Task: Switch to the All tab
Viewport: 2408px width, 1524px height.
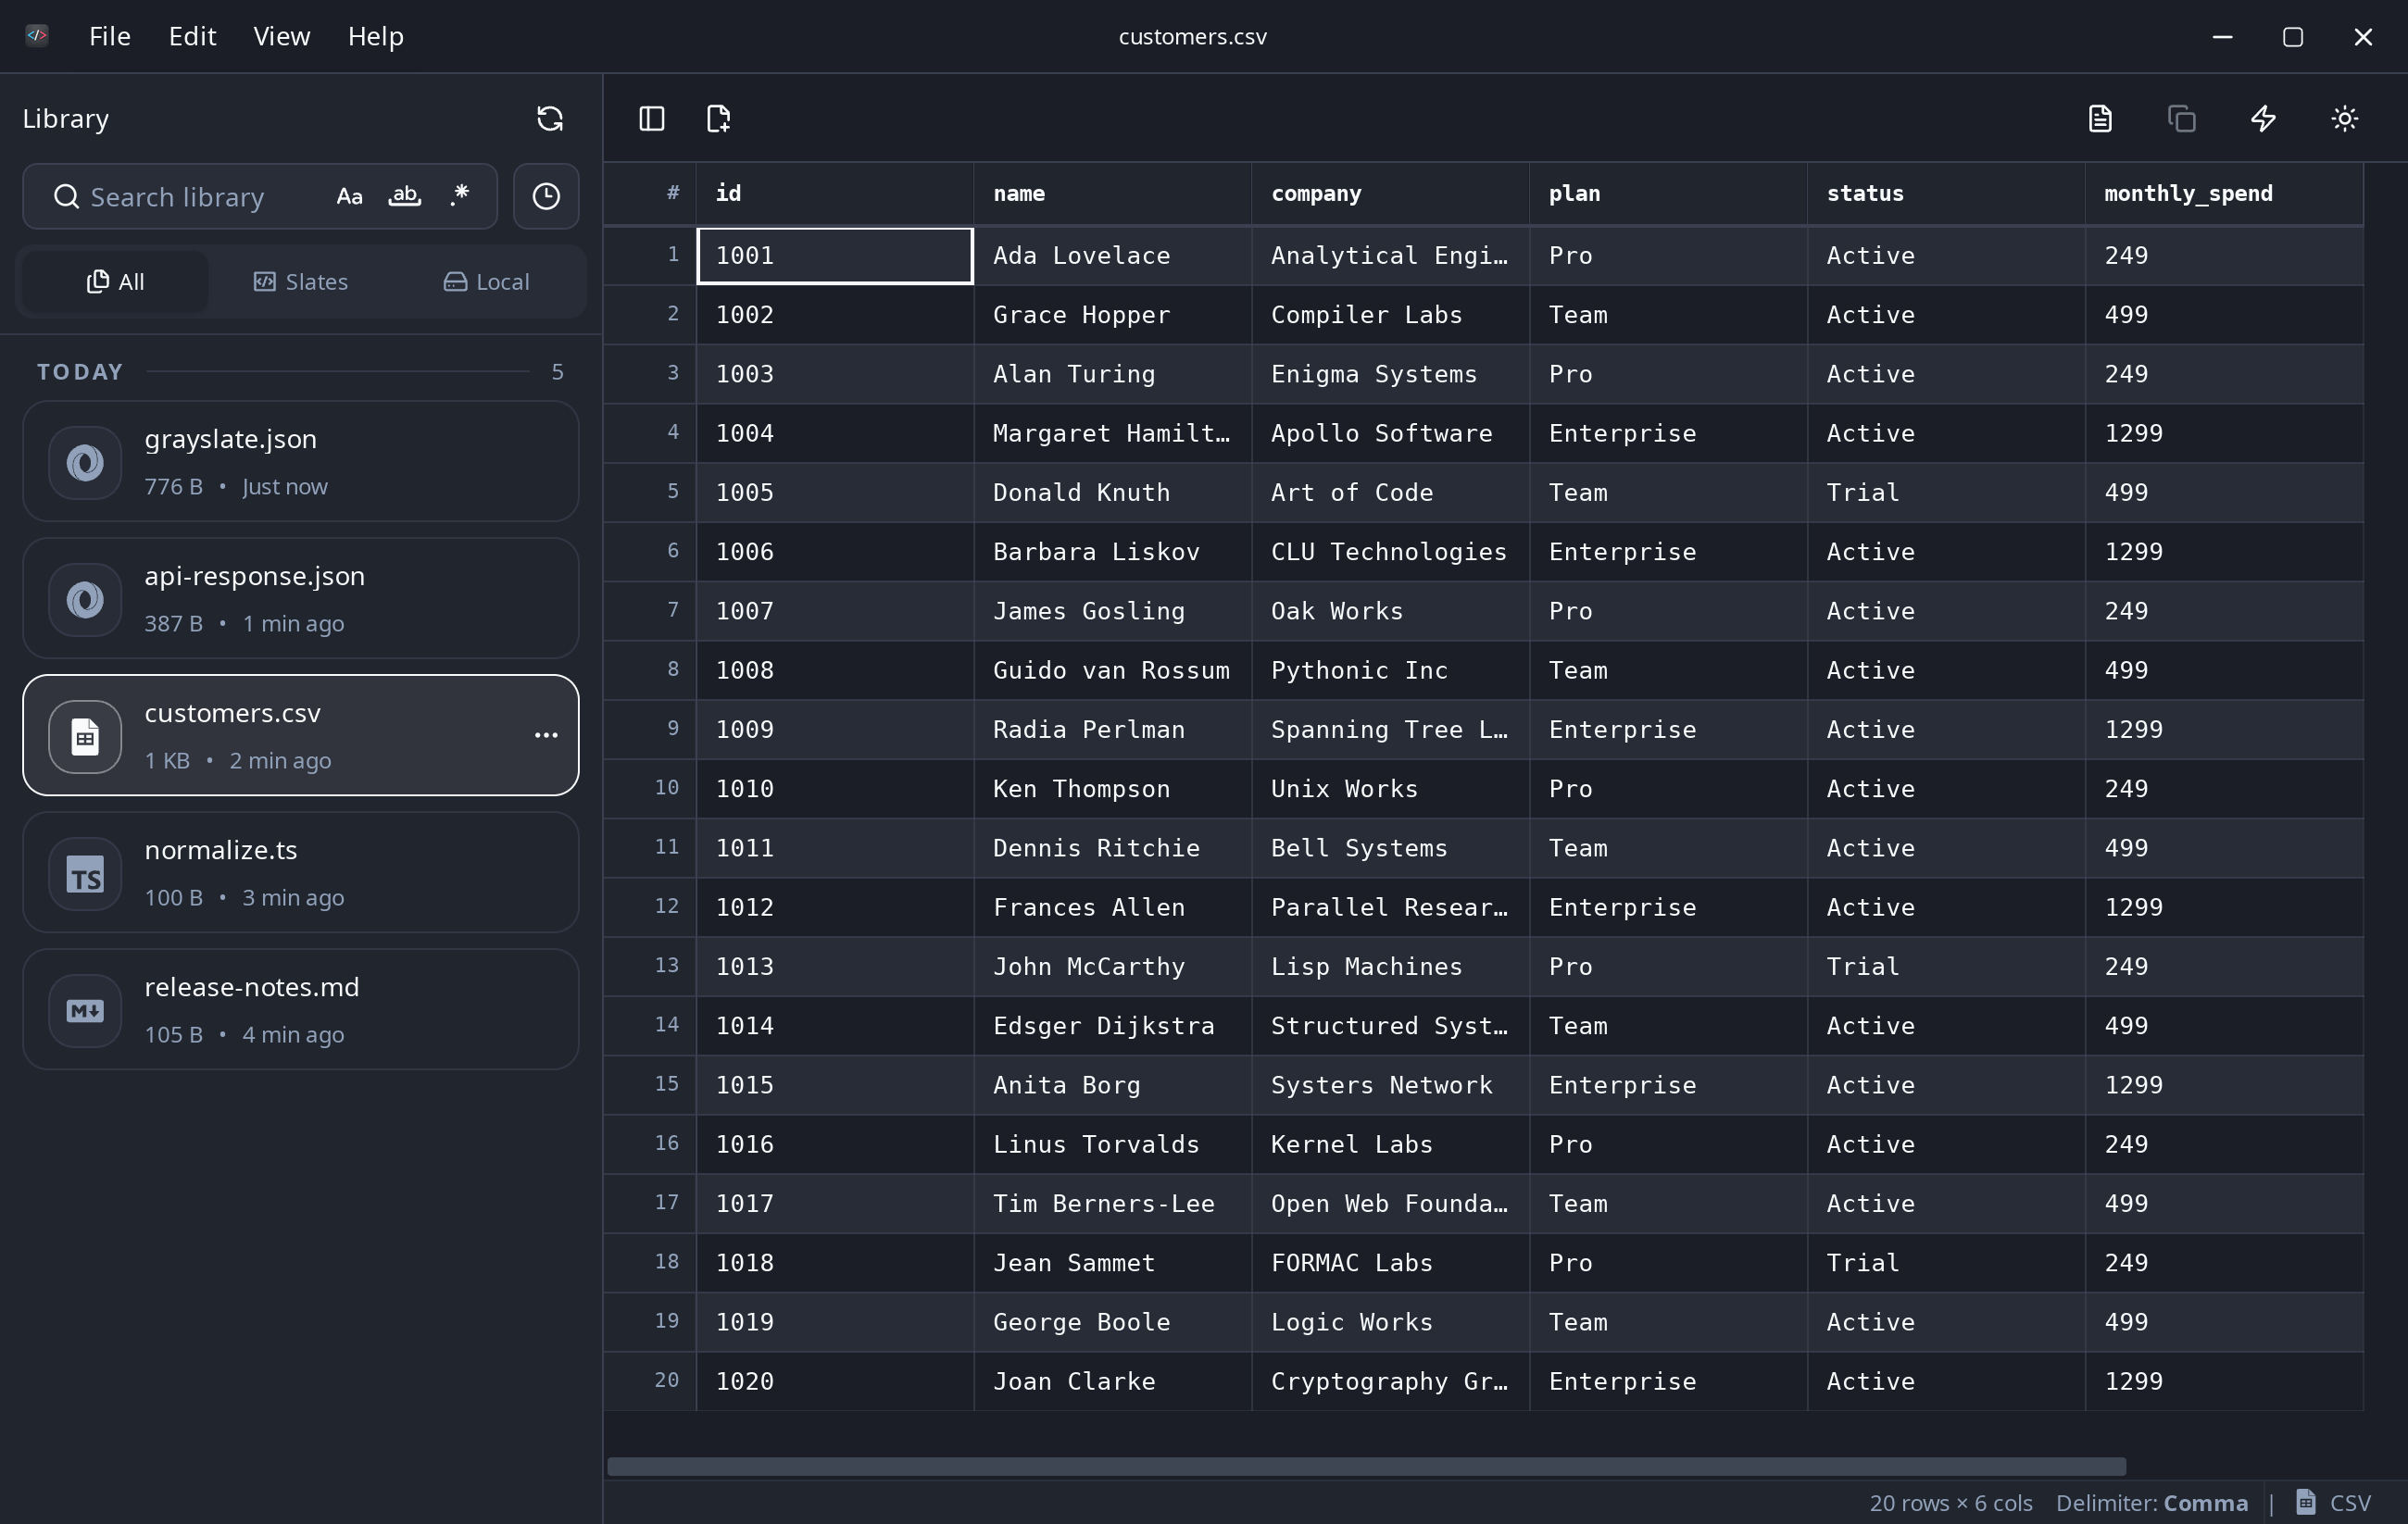Action: pyautogui.click(x=115, y=282)
